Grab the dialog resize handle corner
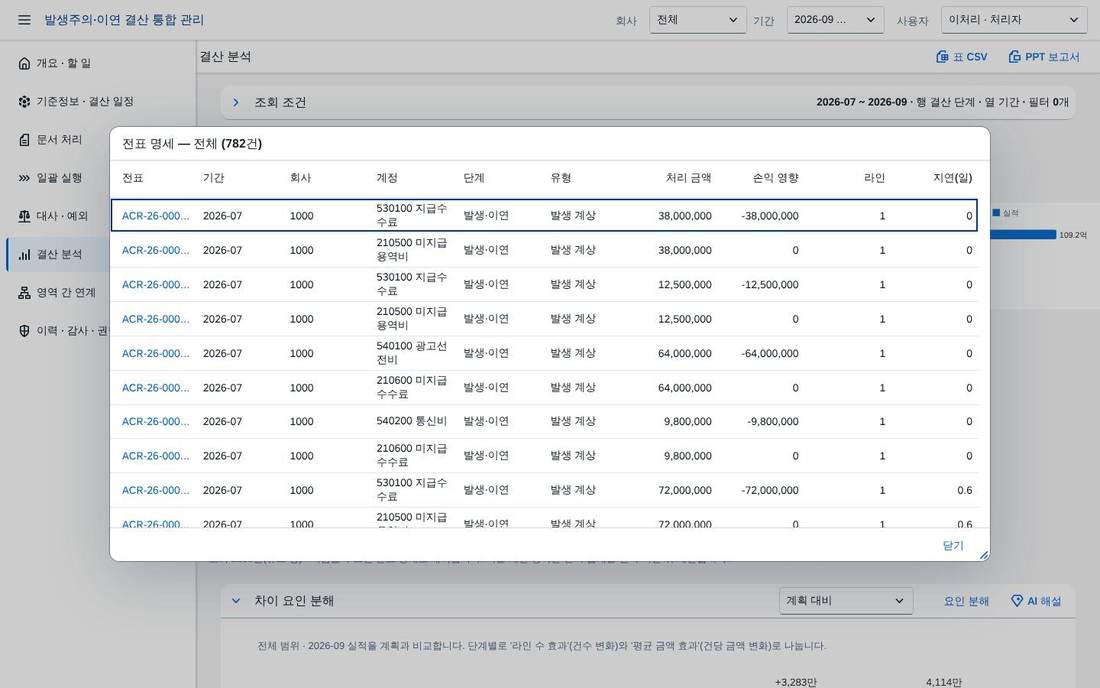1100x688 pixels. [x=984, y=555]
